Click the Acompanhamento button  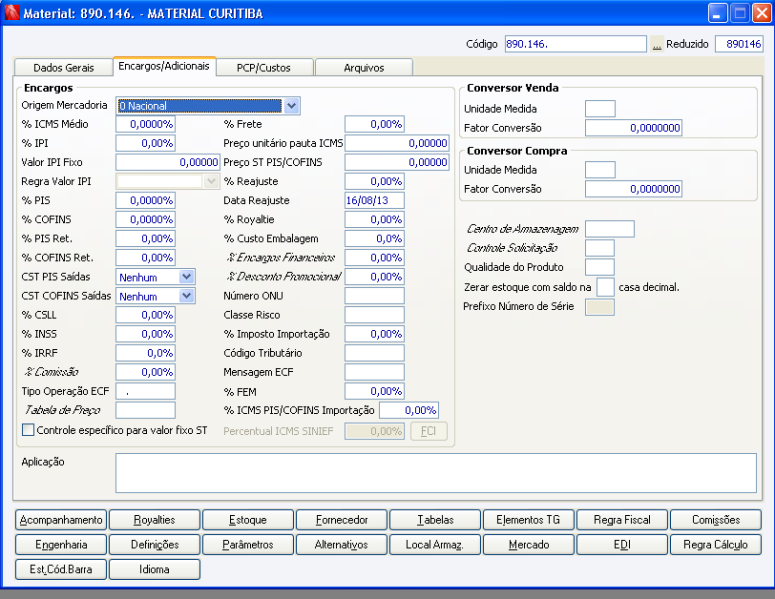[x=60, y=520]
